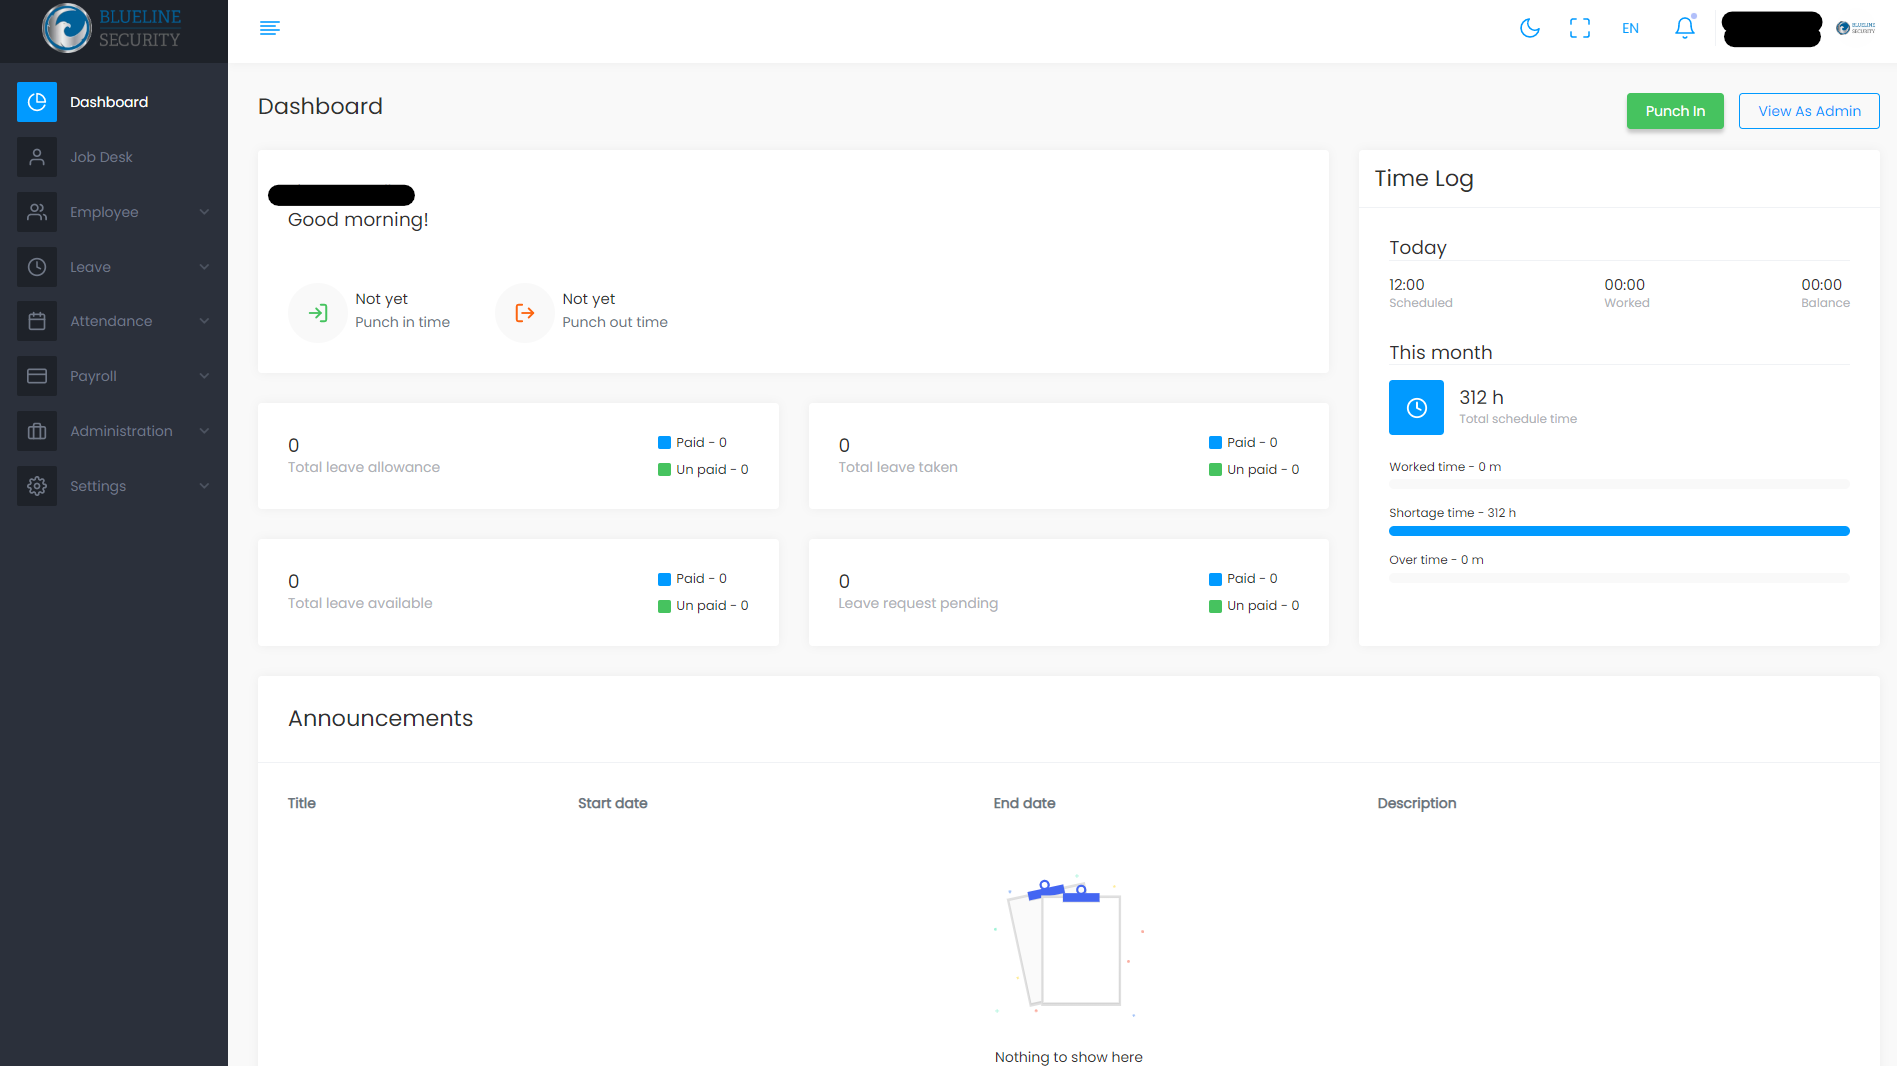The width and height of the screenshot is (1897, 1066).
Task: Open Job Desk from the sidebar
Action: click(101, 157)
